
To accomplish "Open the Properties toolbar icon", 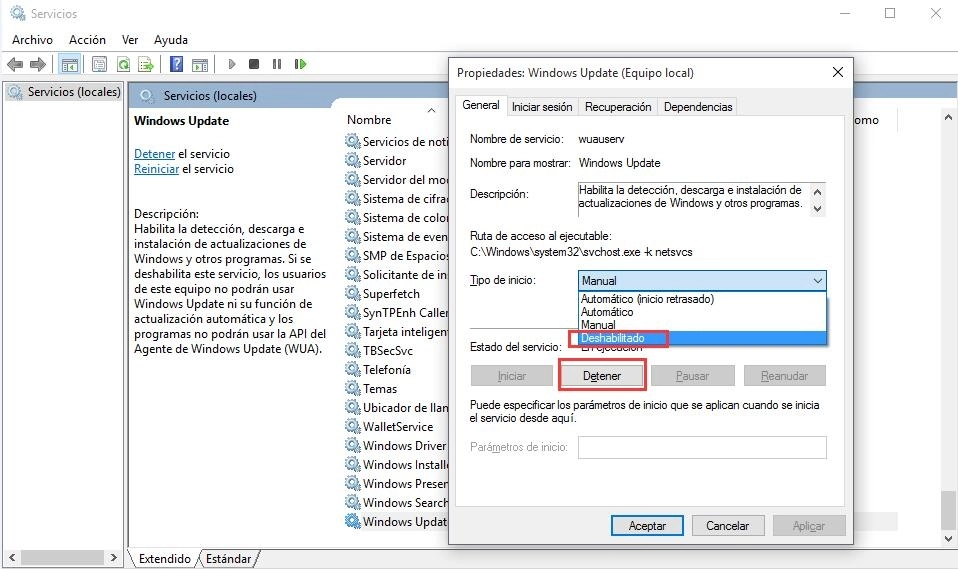I will click(x=100, y=64).
